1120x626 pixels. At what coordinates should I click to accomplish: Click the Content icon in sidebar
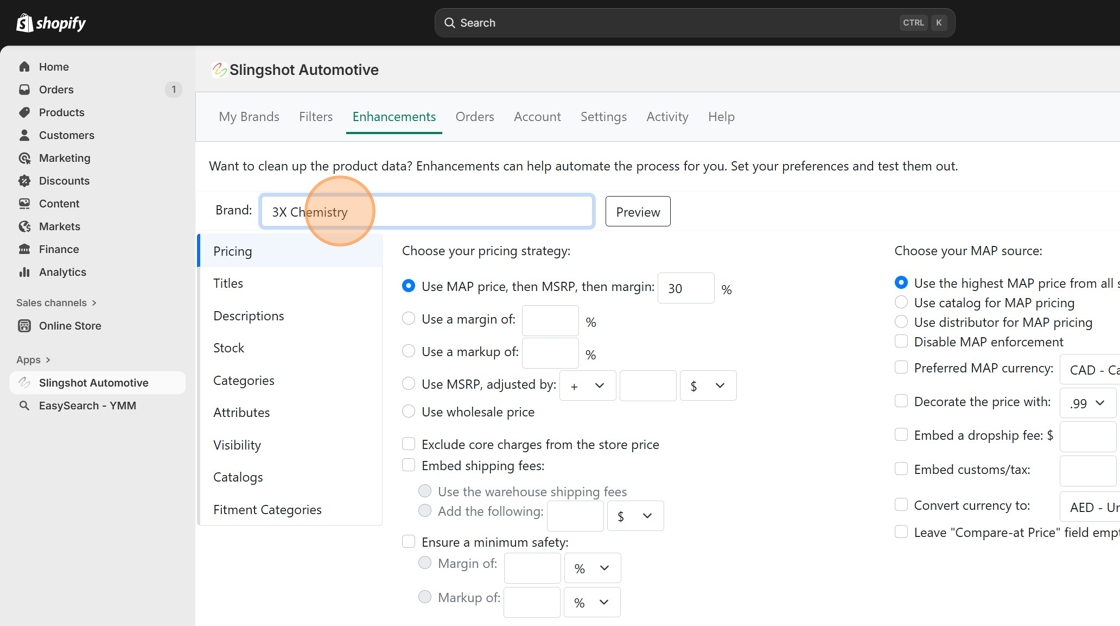coord(24,204)
